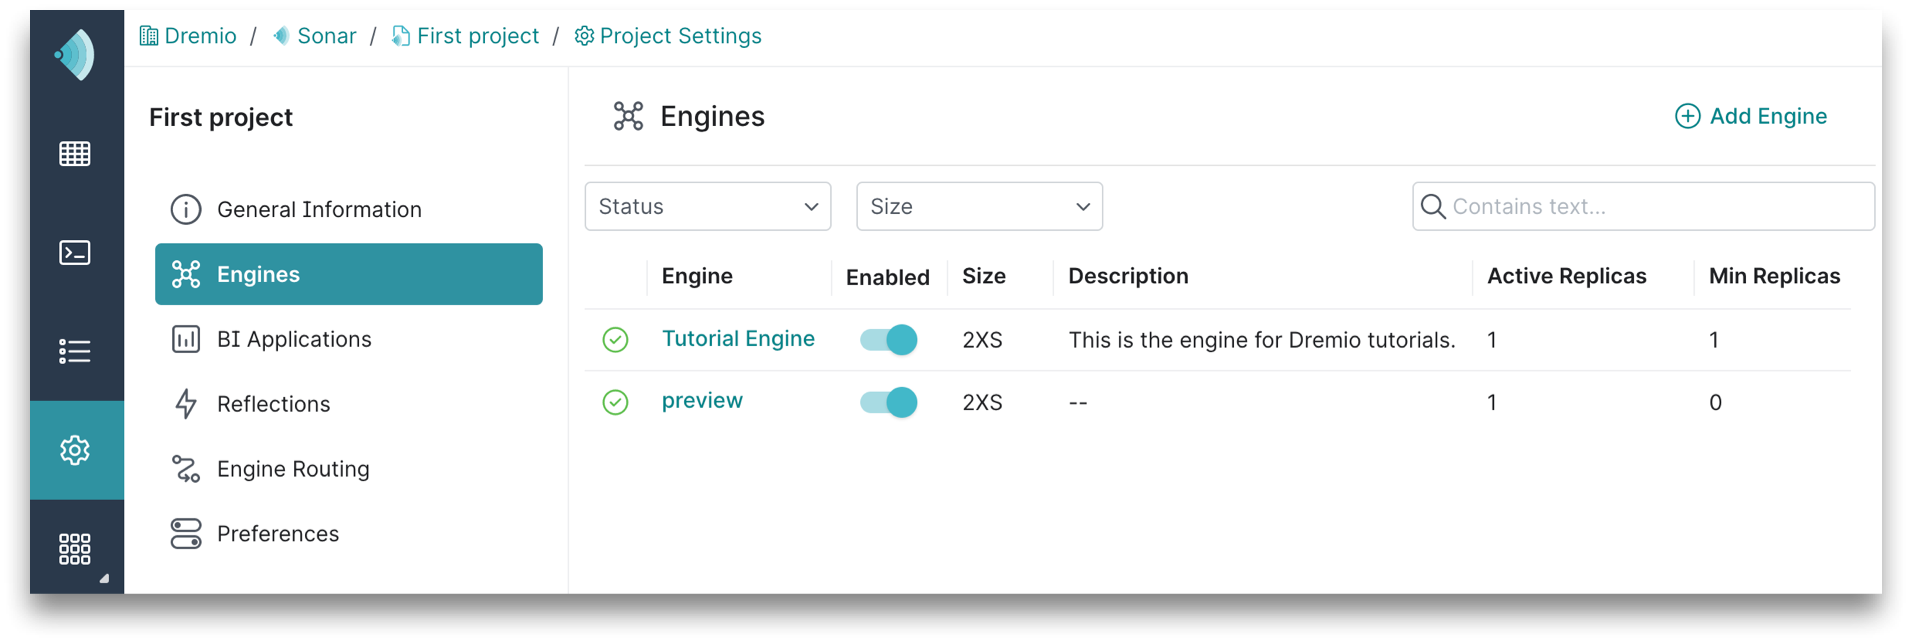The image size is (1912, 644).
Task: Click Tutorial Engine green status check icon
Action: click(x=616, y=340)
